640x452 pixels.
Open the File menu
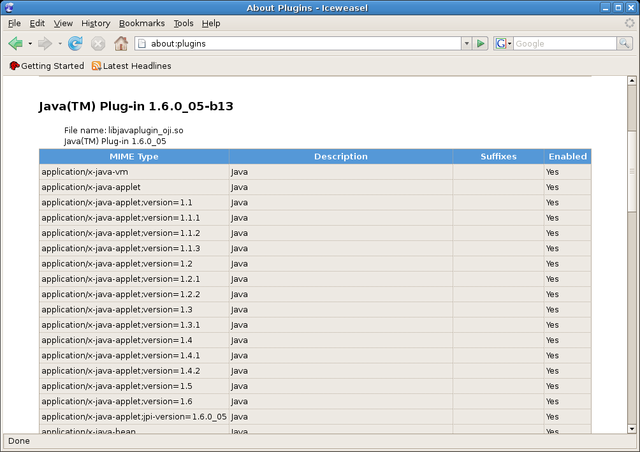tap(14, 23)
